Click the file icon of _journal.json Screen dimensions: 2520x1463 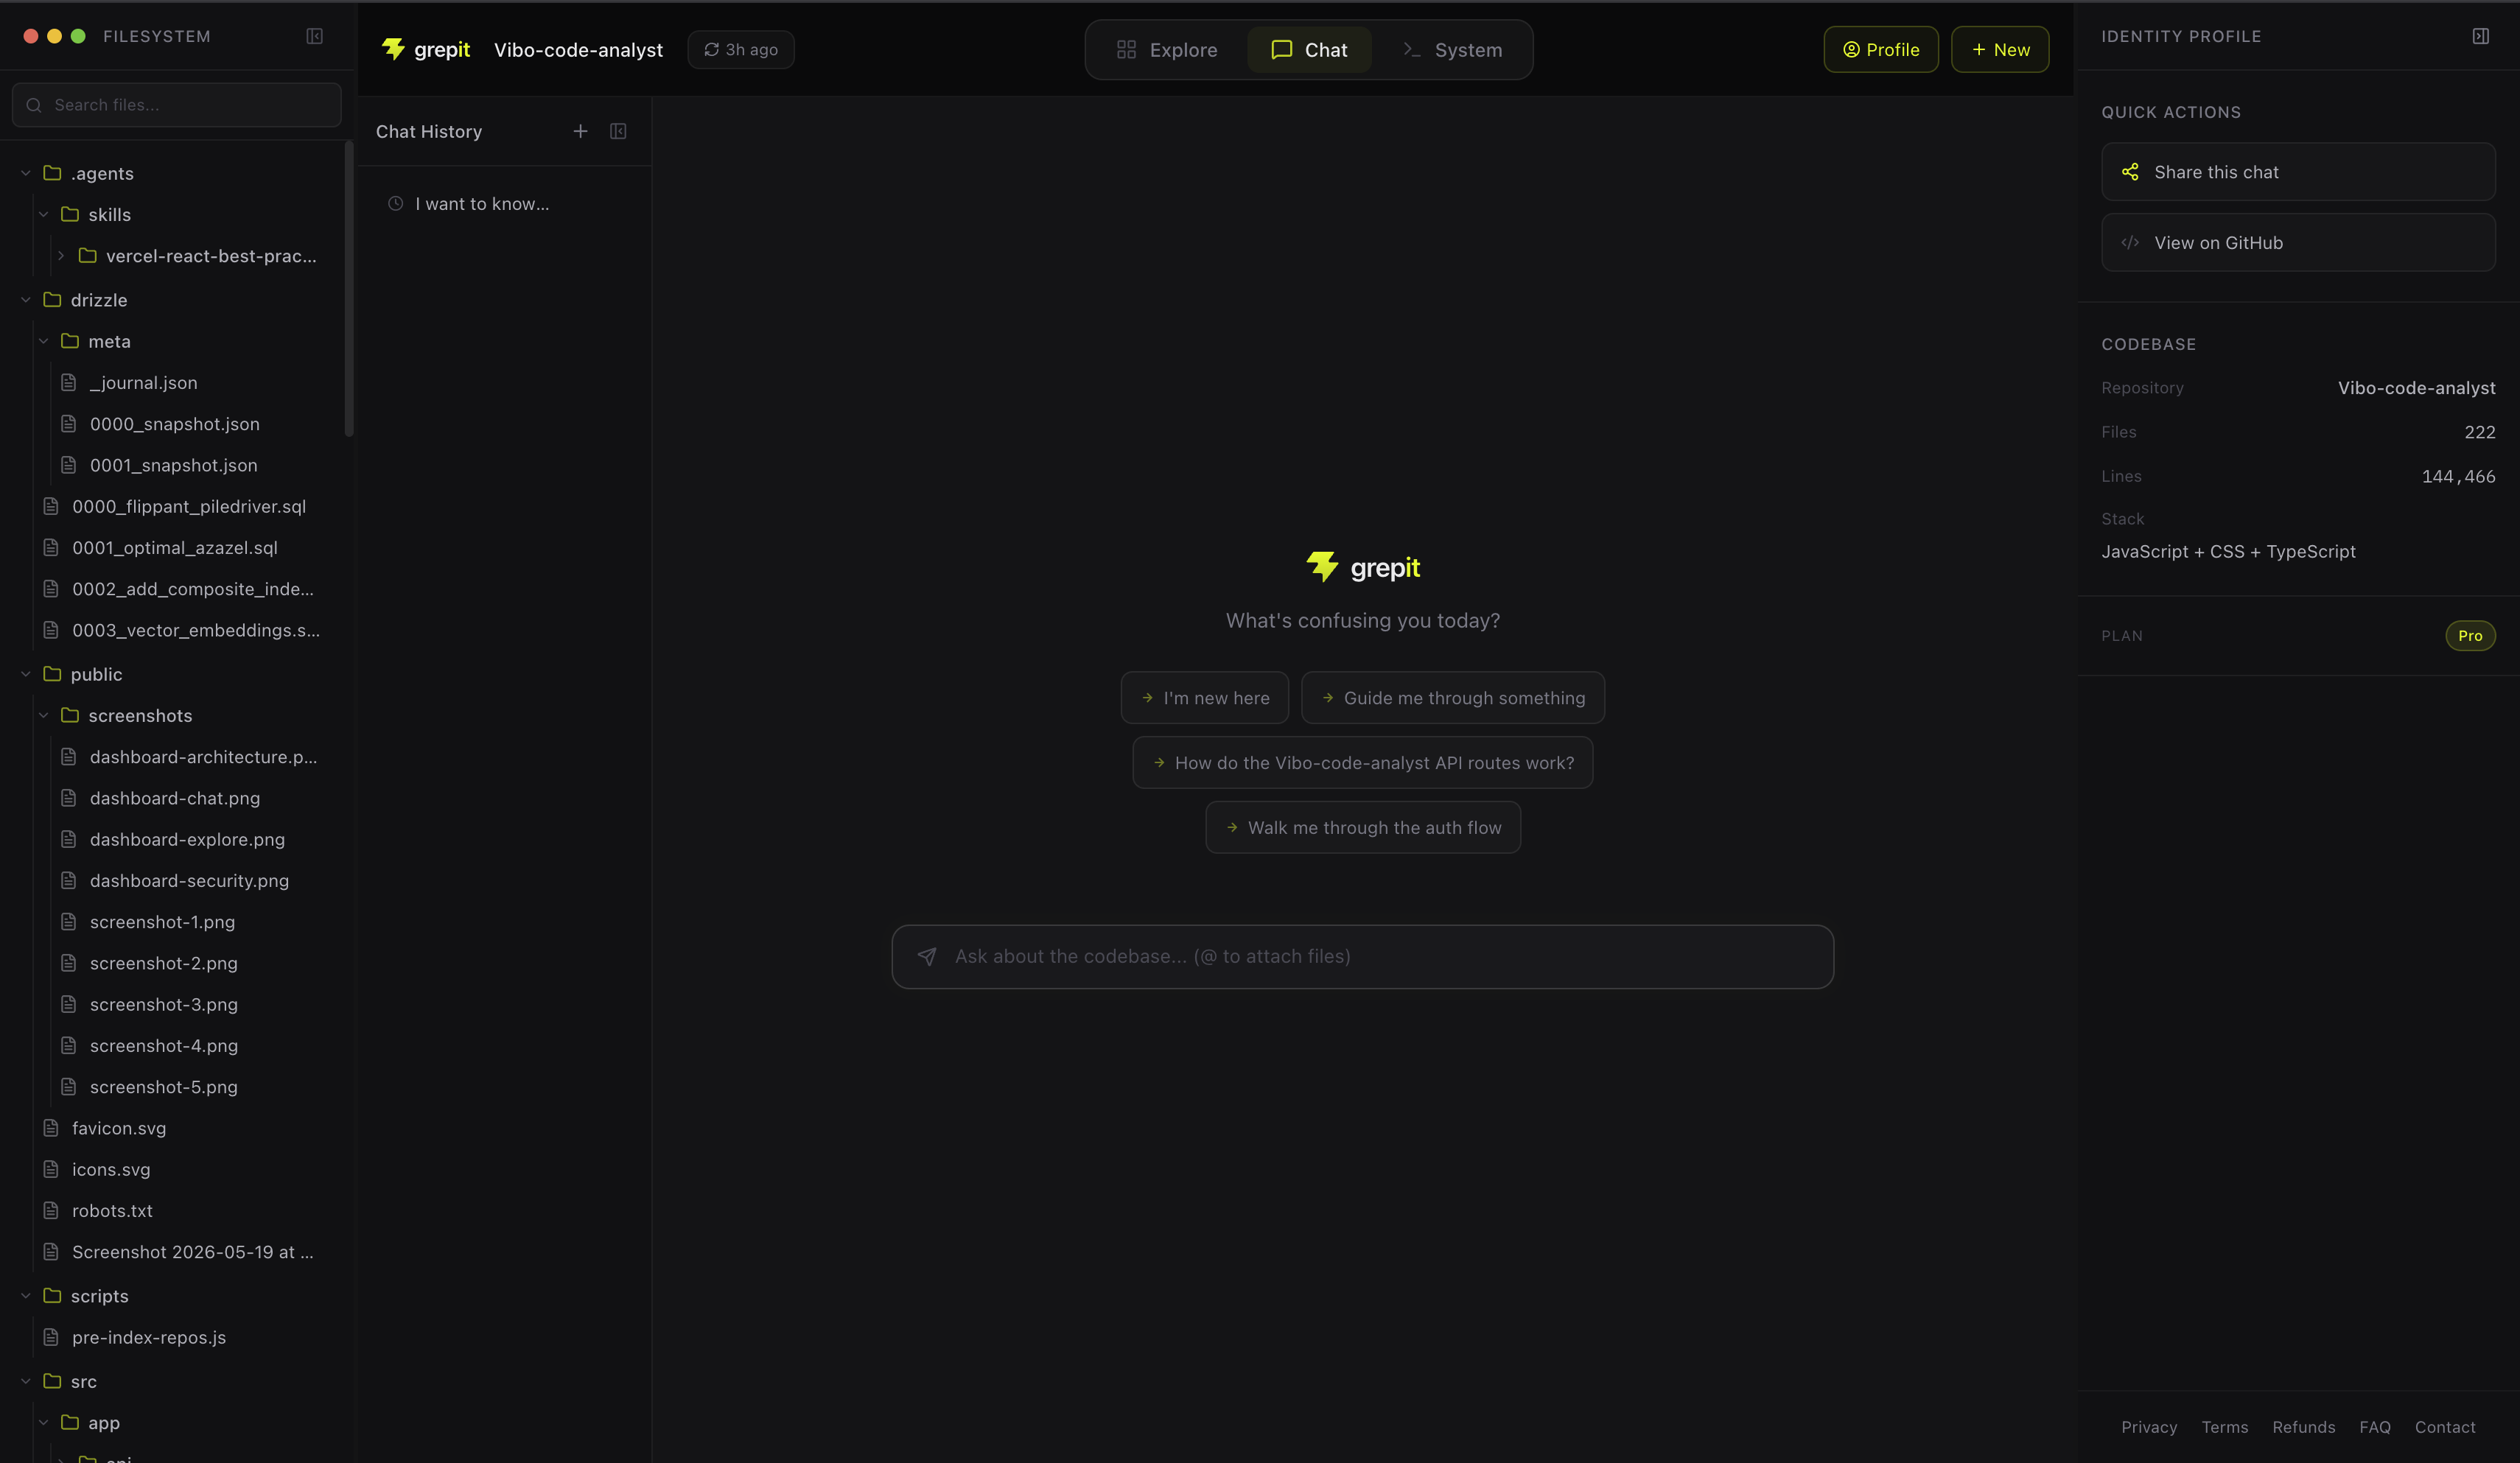[x=69, y=383]
